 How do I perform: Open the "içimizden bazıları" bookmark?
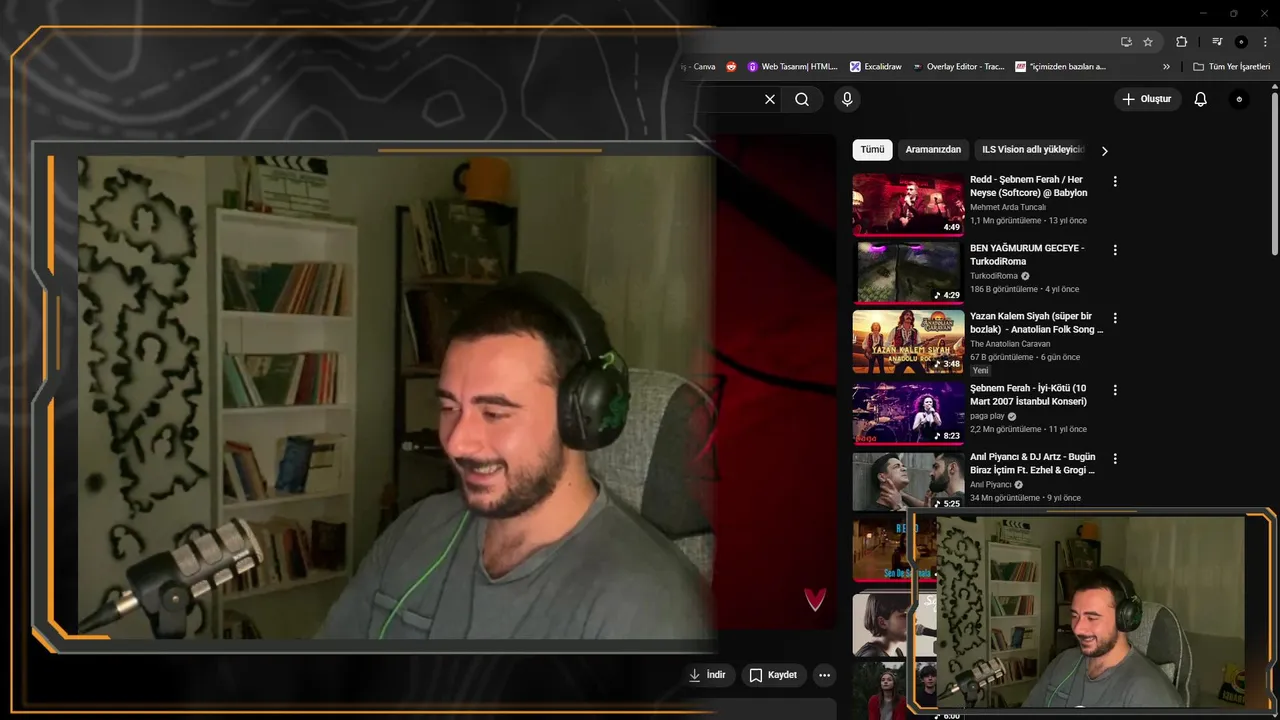click(1061, 67)
